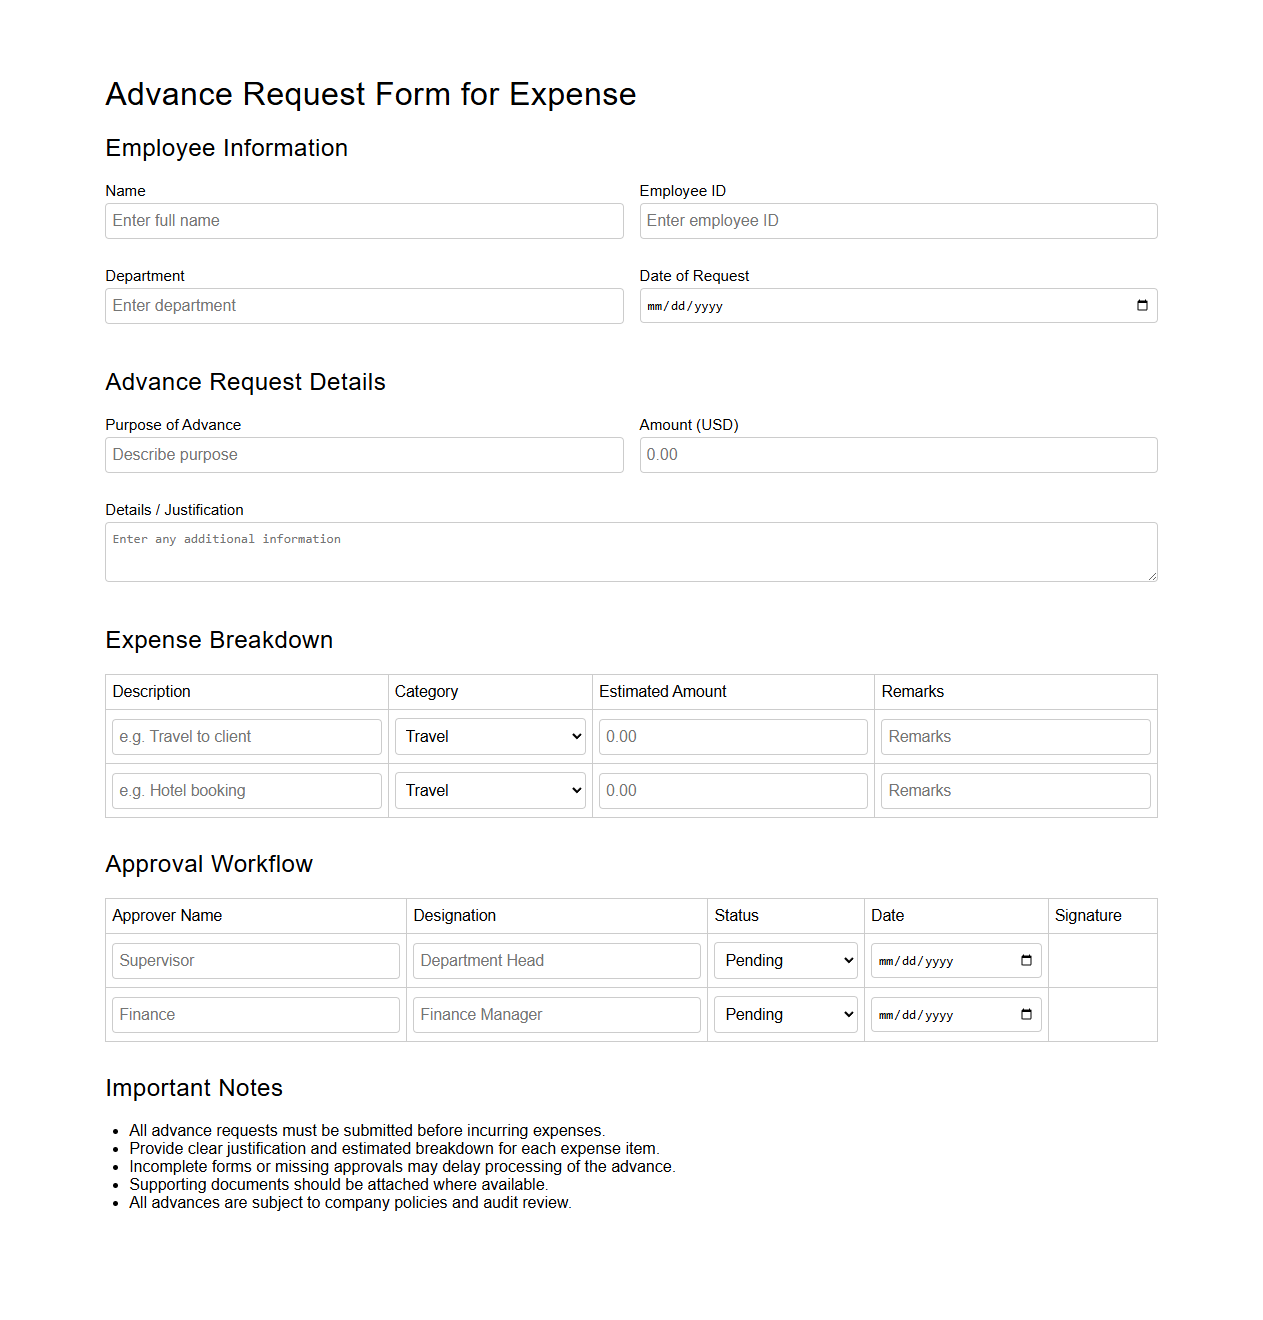Open Category dropdown for second expense row
The image size is (1263, 1320).
click(x=490, y=791)
